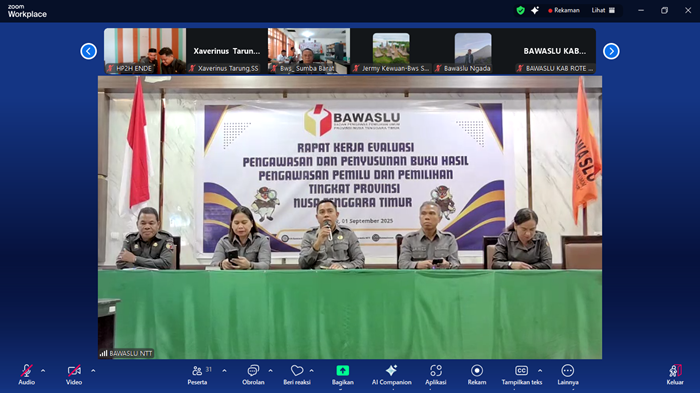The image size is (700, 393).
Task: Expand chat options arrow beside Obrolan
Action: (271, 371)
